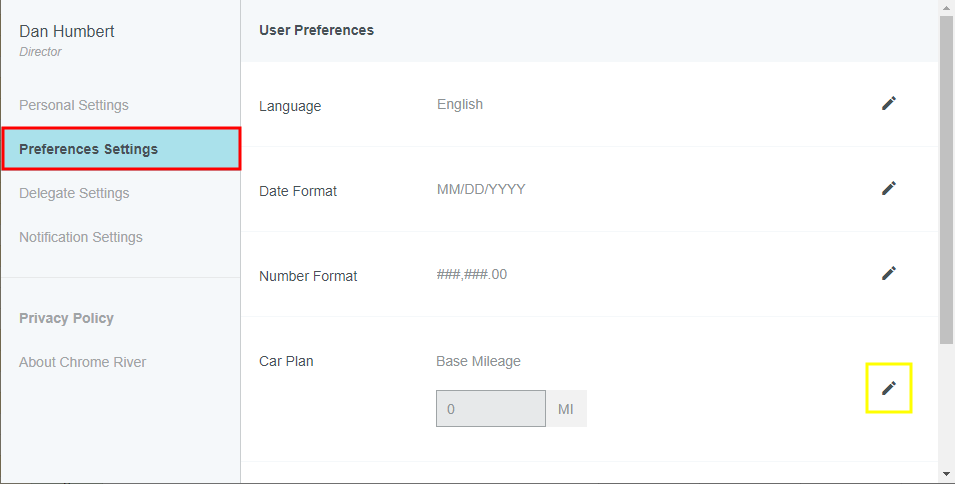Click the Dan Humbert user name
The image size is (955, 484).
(67, 32)
